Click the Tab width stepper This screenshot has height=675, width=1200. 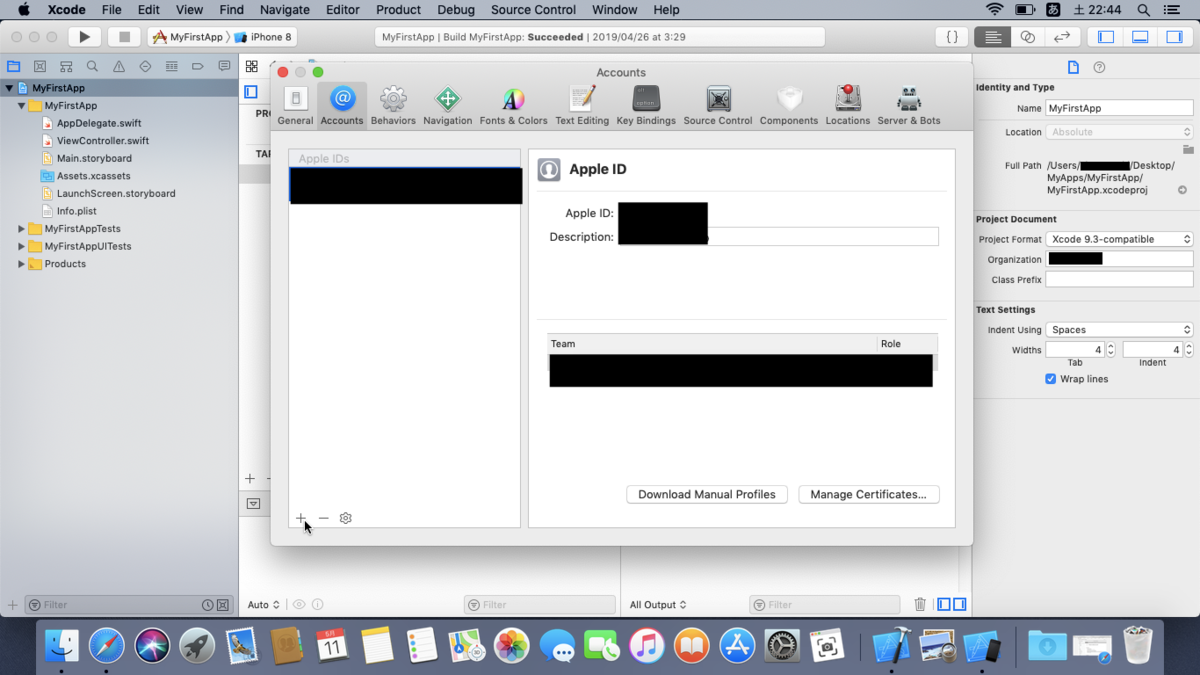pyautogui.click(x=1111, y=350)
